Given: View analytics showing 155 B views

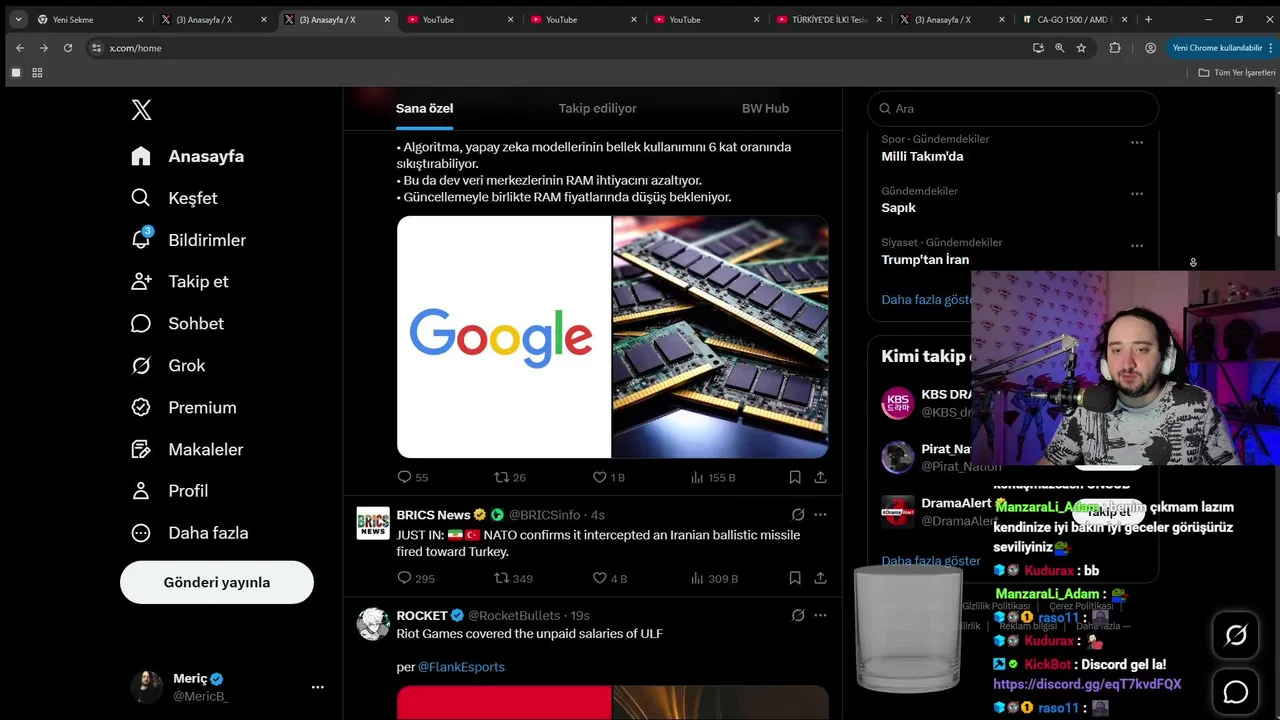Looking at the screenshot, I should point(713,477).
